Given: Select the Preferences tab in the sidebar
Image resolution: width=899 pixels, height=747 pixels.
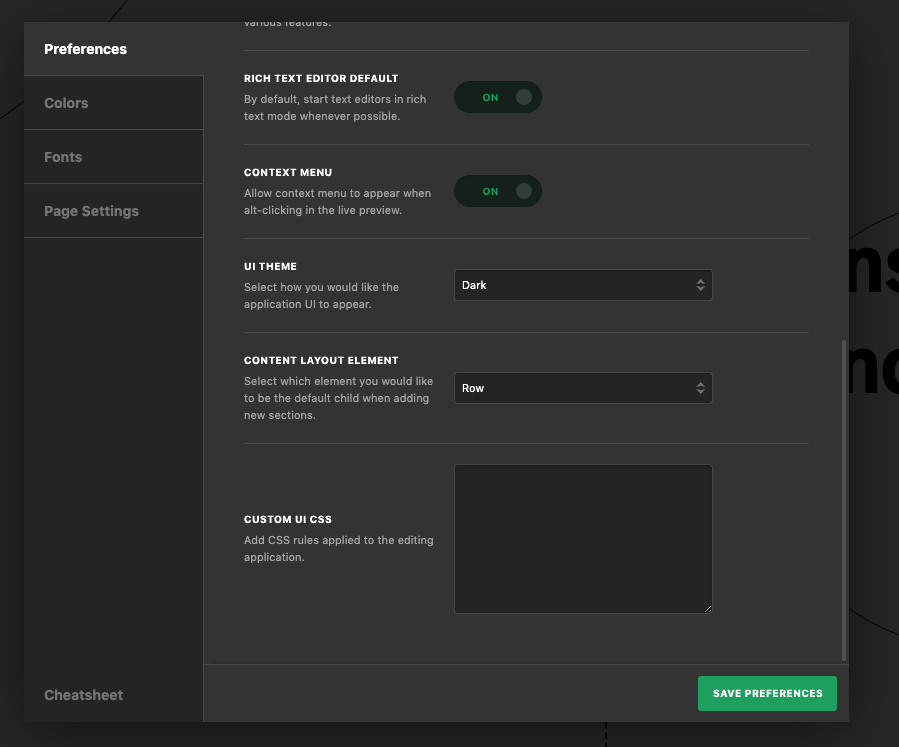Looking at the screenshot, I should tap(86, 49).
